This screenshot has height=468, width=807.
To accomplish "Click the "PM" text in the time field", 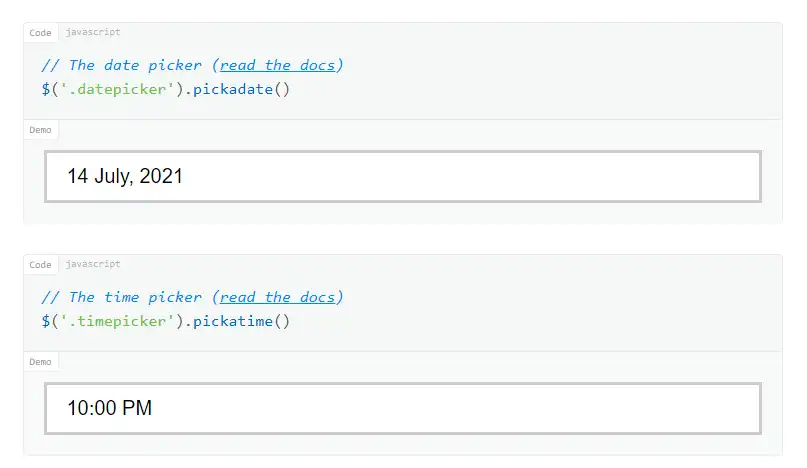I will [136, 408].
